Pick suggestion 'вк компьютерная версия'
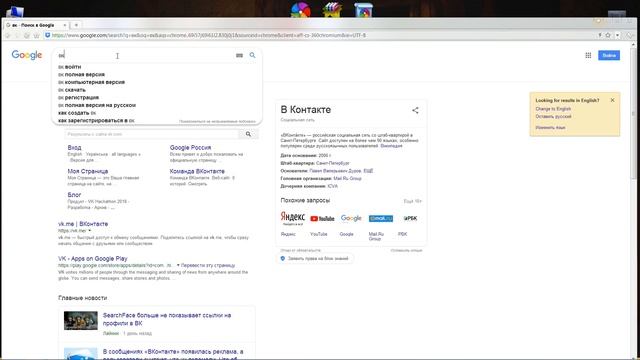 (x=91, y=82)
